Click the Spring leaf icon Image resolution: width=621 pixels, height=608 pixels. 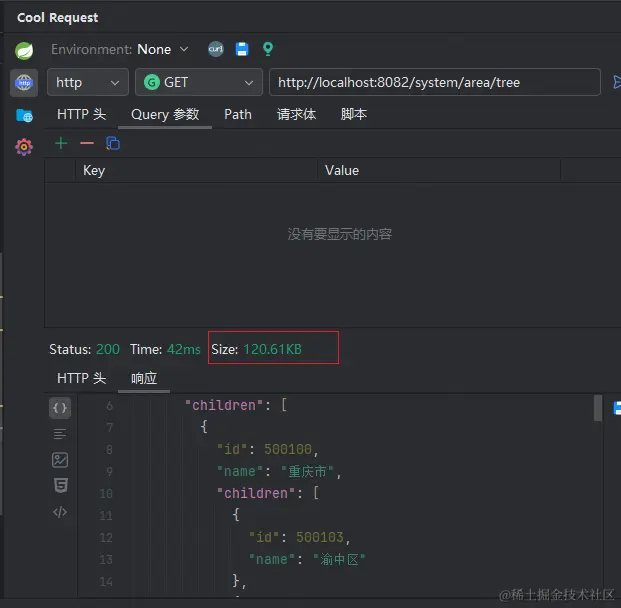24,51
